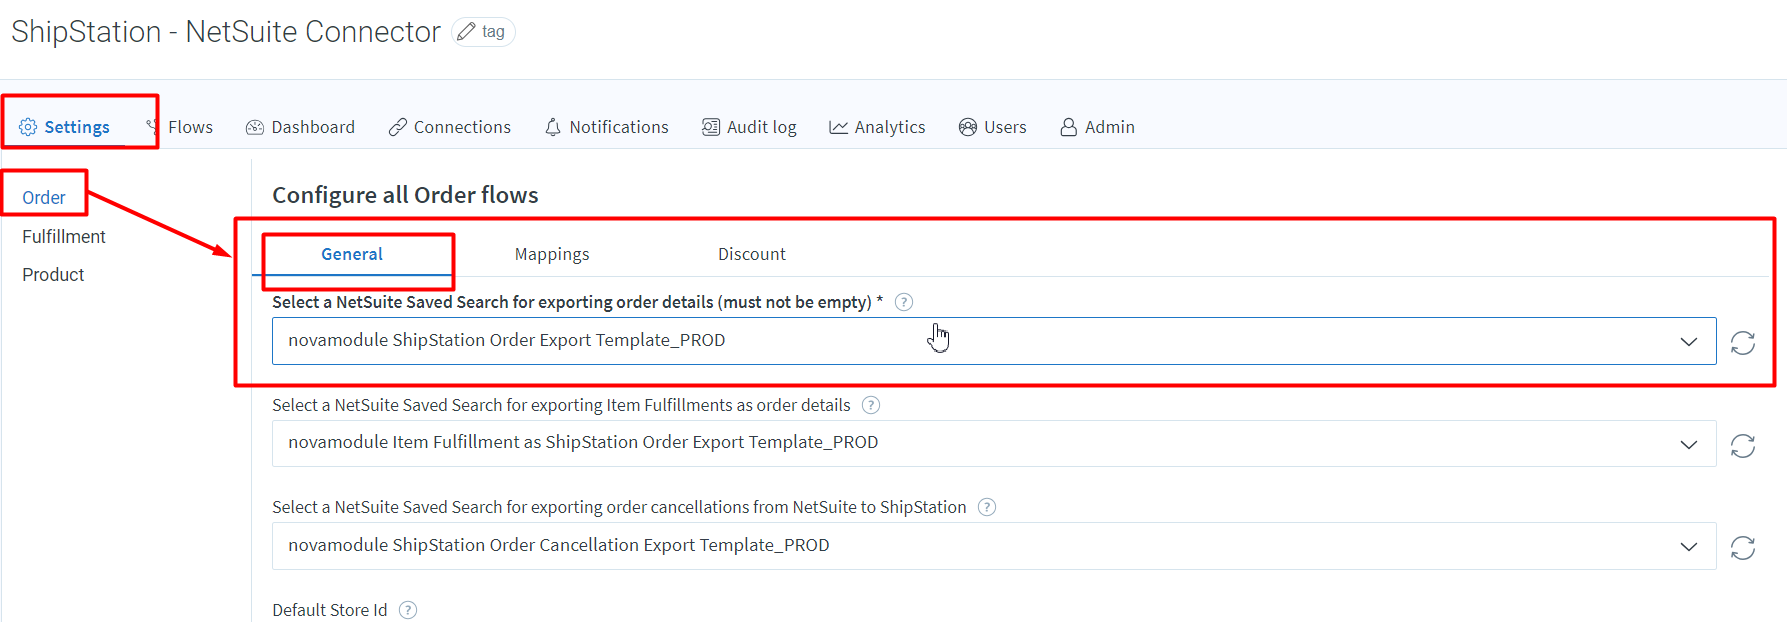
Task: Open the Admin tab
Action: tap(1097, 127)
